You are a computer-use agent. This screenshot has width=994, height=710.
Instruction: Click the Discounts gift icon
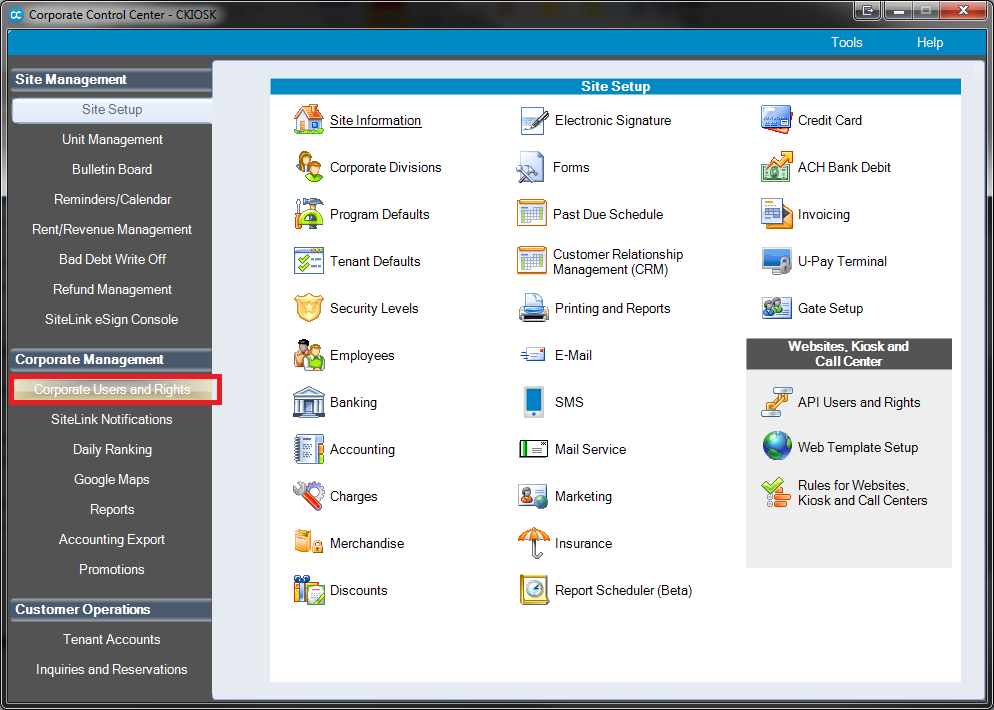tap(309, 590)
